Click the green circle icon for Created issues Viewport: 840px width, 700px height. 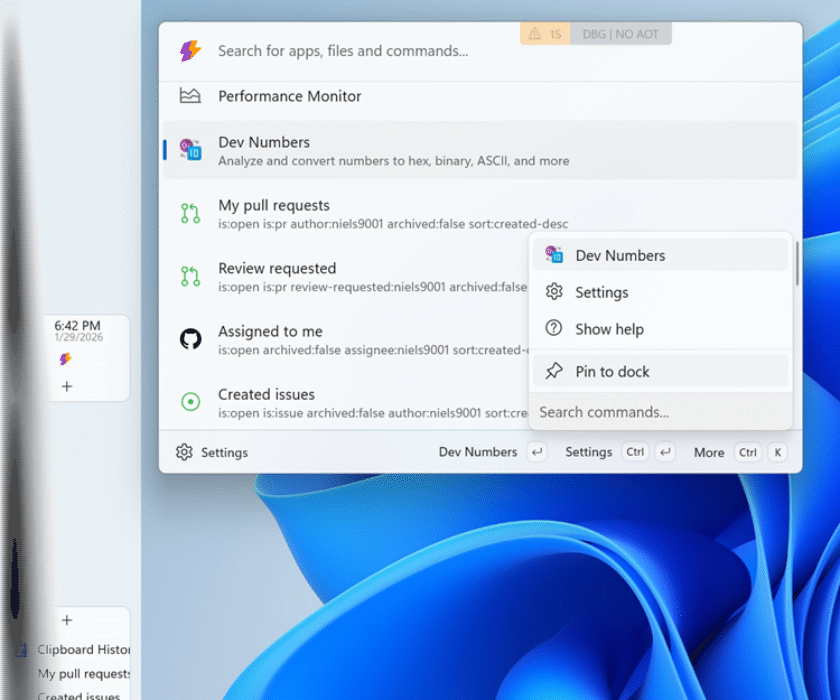tap(190, 402)
